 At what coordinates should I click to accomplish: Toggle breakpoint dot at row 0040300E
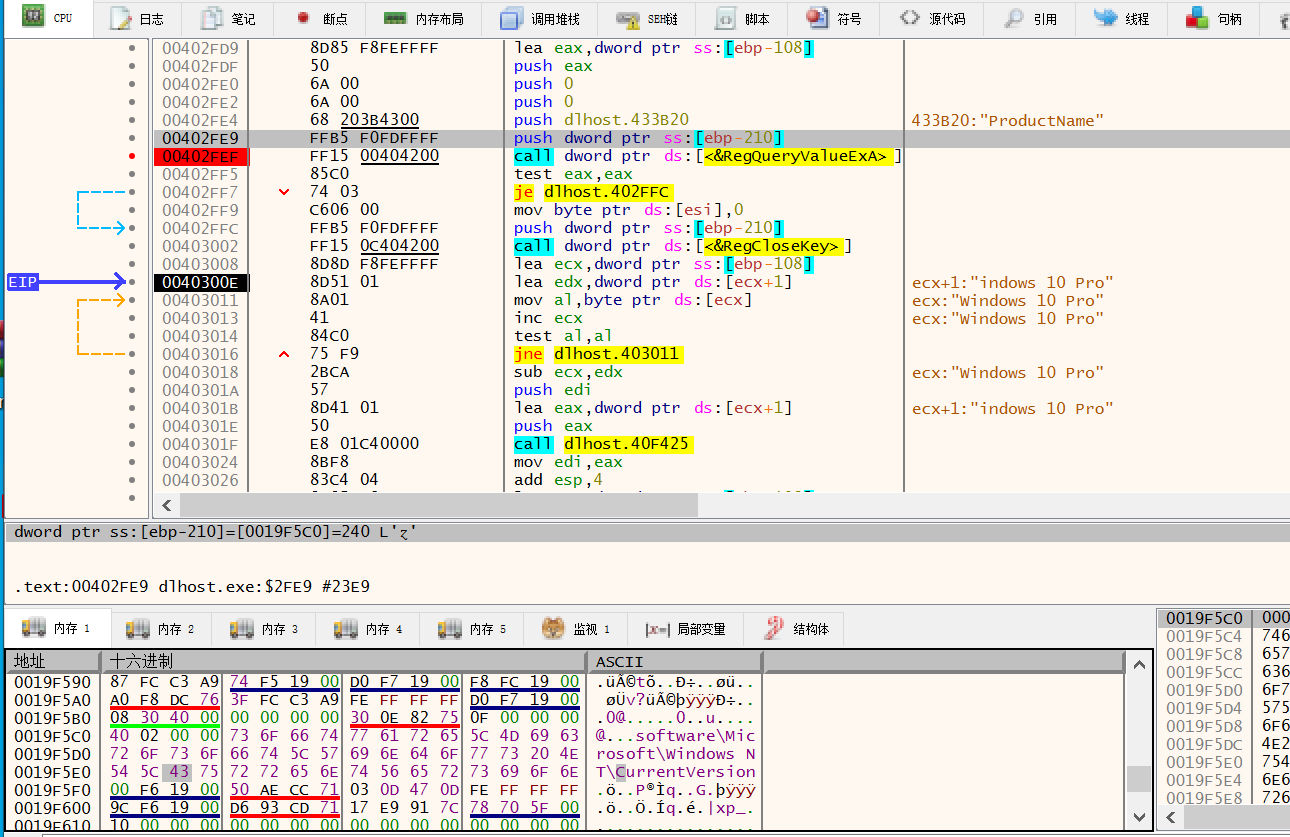pyautogui.click(x=132, y=282)
